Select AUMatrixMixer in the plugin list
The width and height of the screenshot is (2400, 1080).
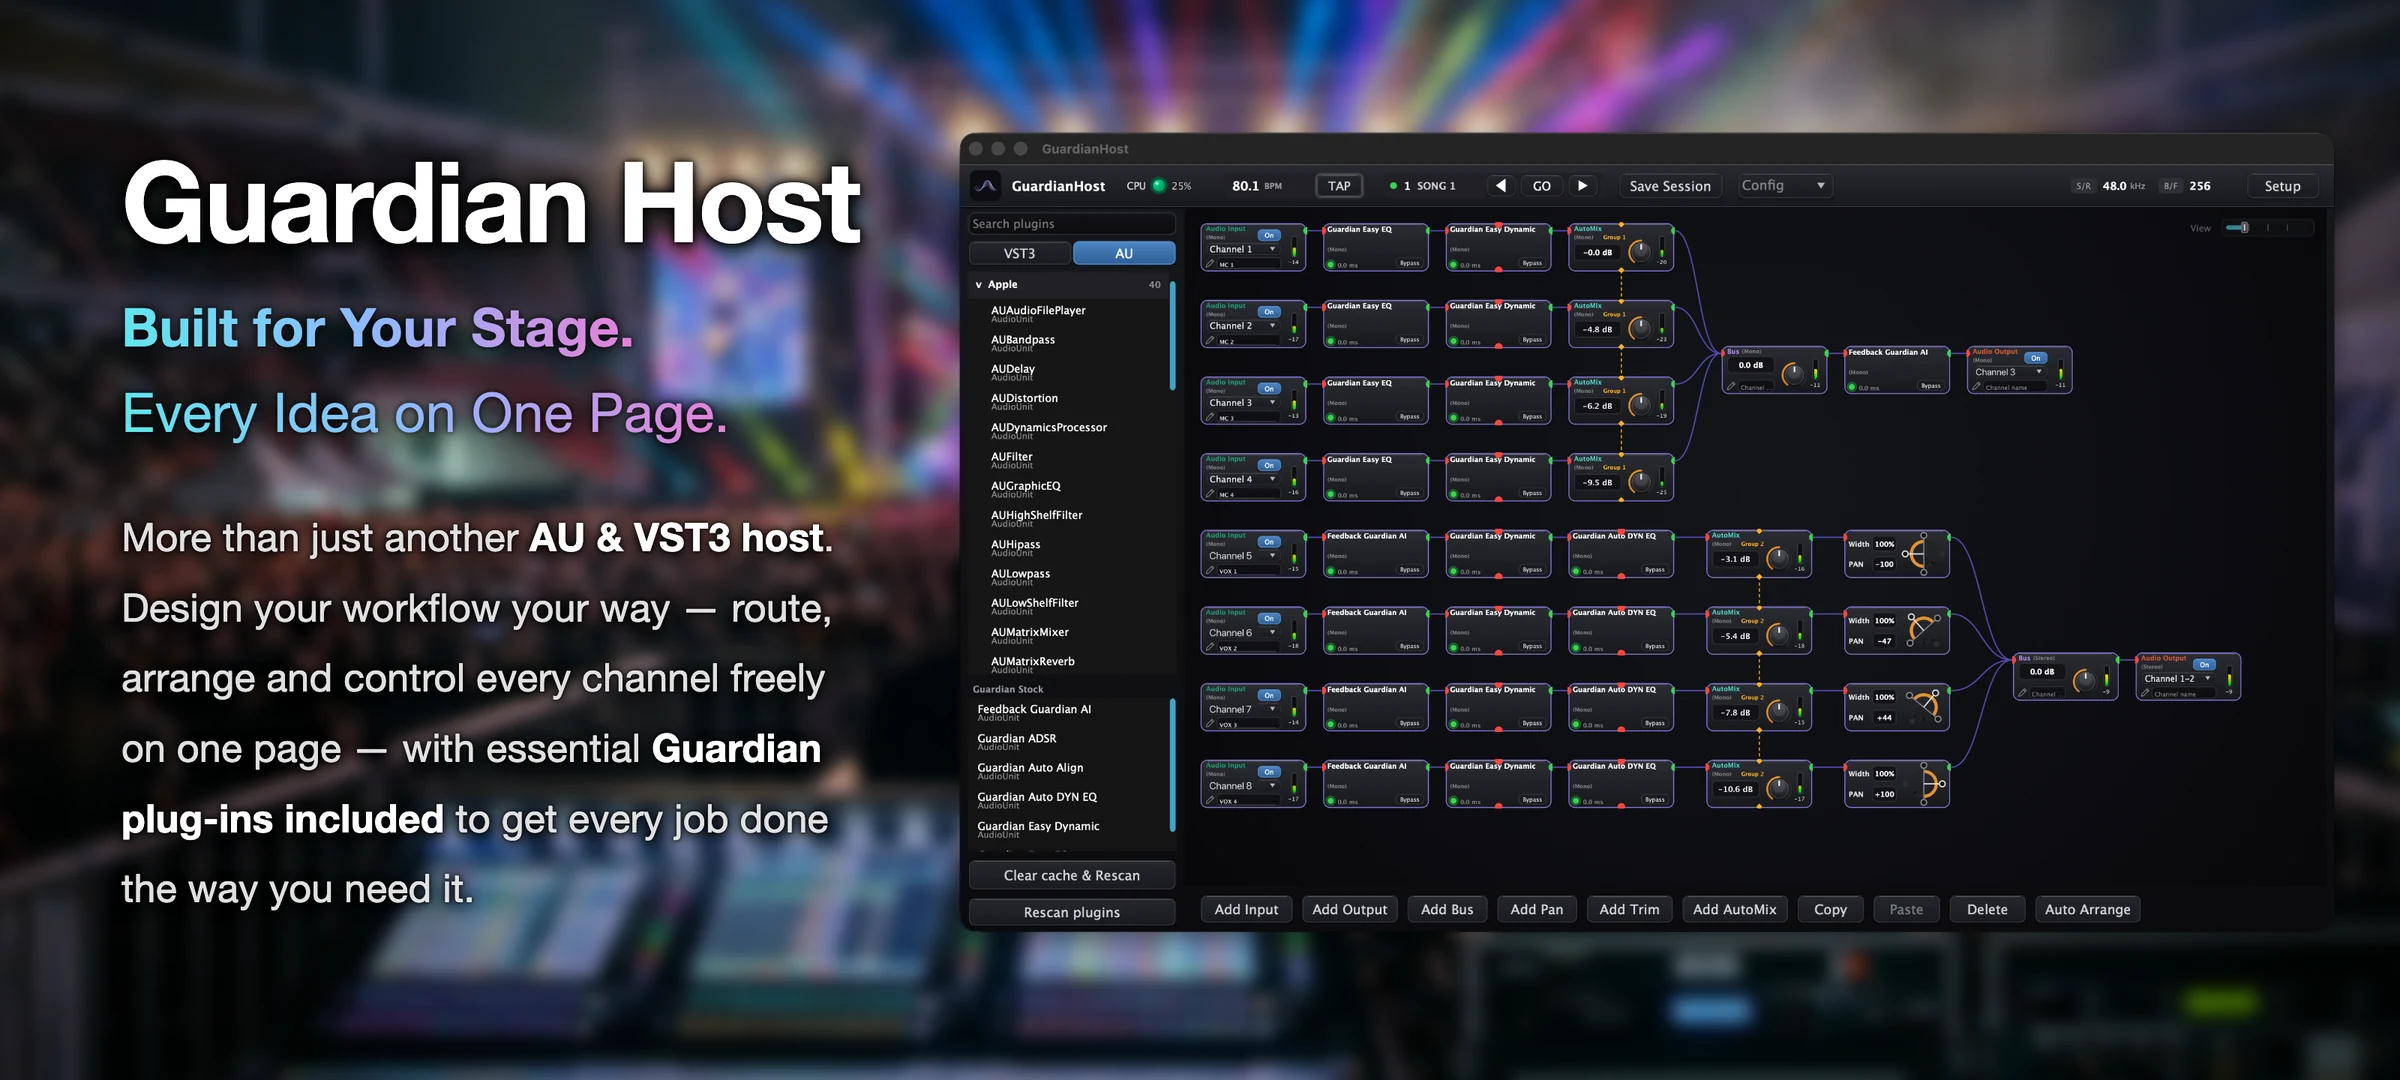pyautogui.click(x=1068, y=635)
